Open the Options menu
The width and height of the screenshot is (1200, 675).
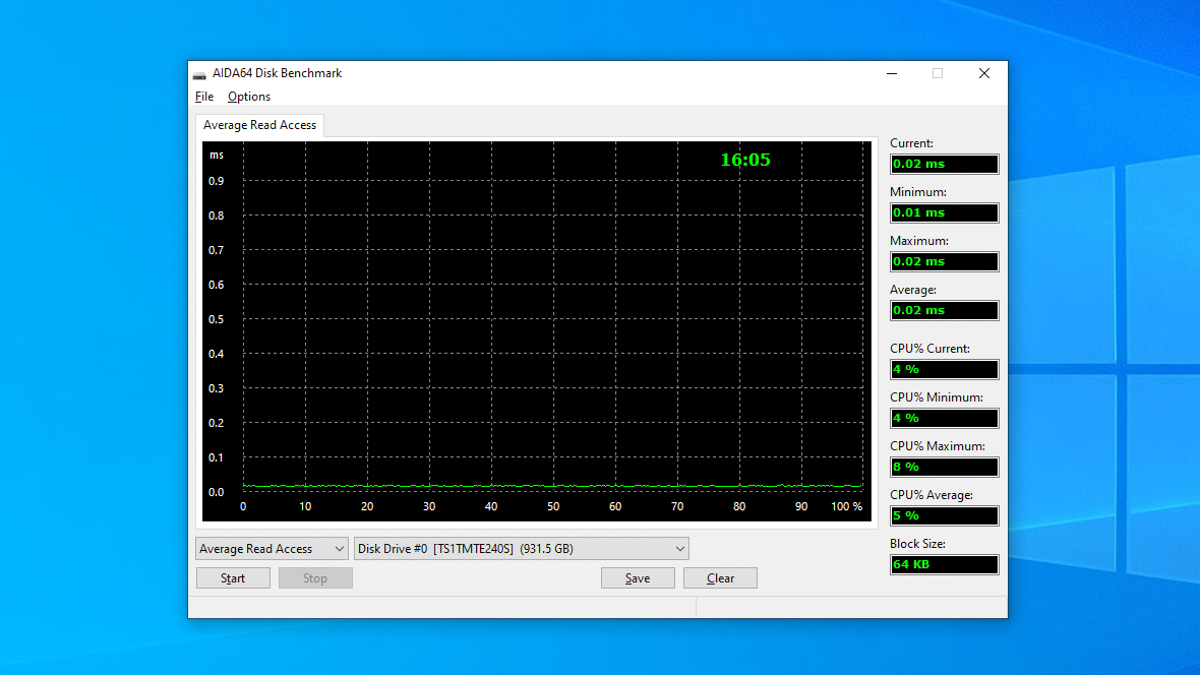pyautogui.click(x=249, y=97)
